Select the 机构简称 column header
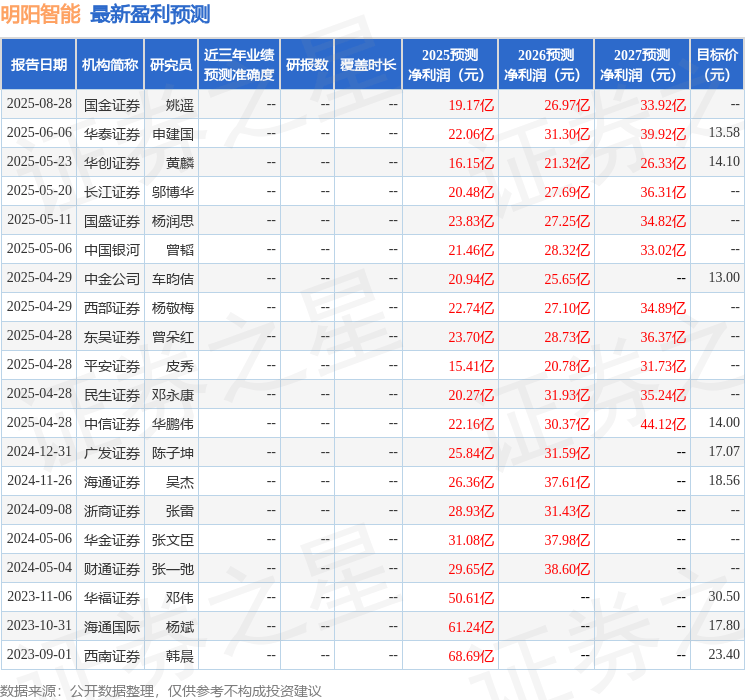The image size is (745, 700). pyautogui.click(x=110, y=65)
